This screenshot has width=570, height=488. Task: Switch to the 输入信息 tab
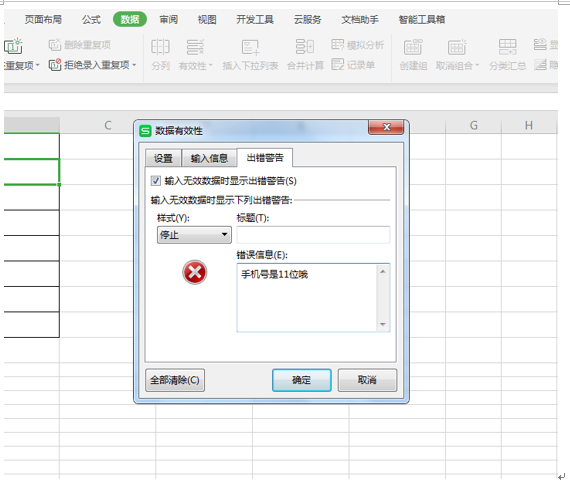pyautogui.click(x=209, y=158)
